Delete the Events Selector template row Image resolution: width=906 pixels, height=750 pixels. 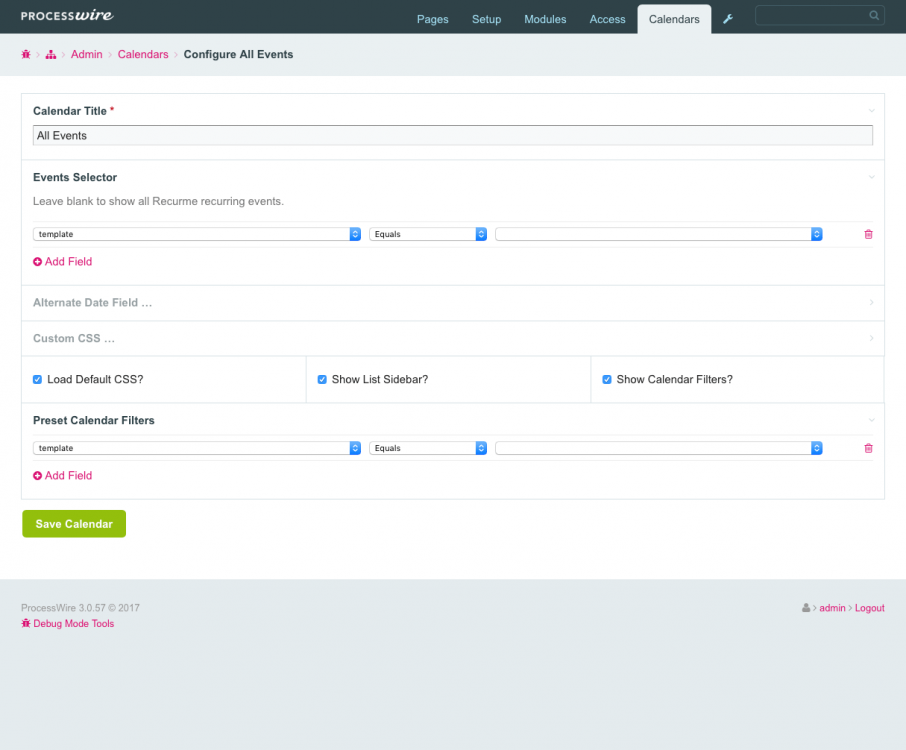(868, 234)
